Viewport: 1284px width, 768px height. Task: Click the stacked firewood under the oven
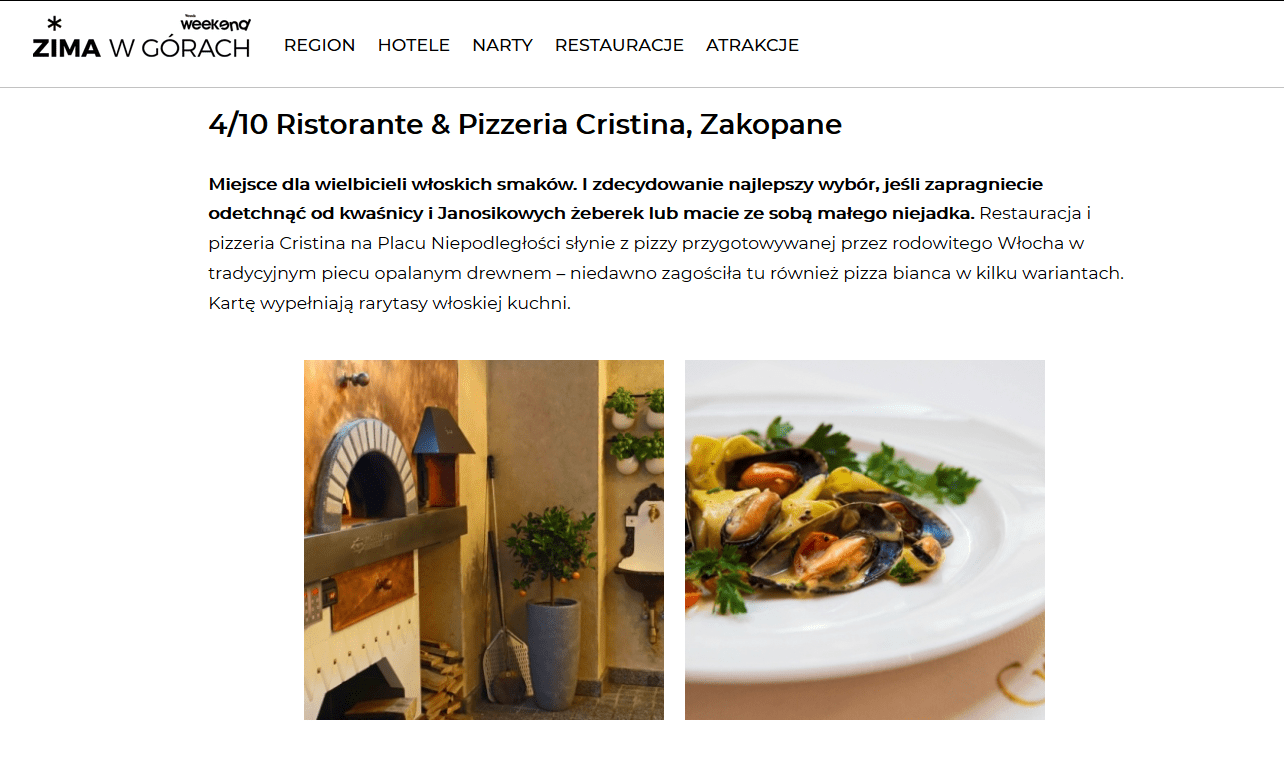442,668
